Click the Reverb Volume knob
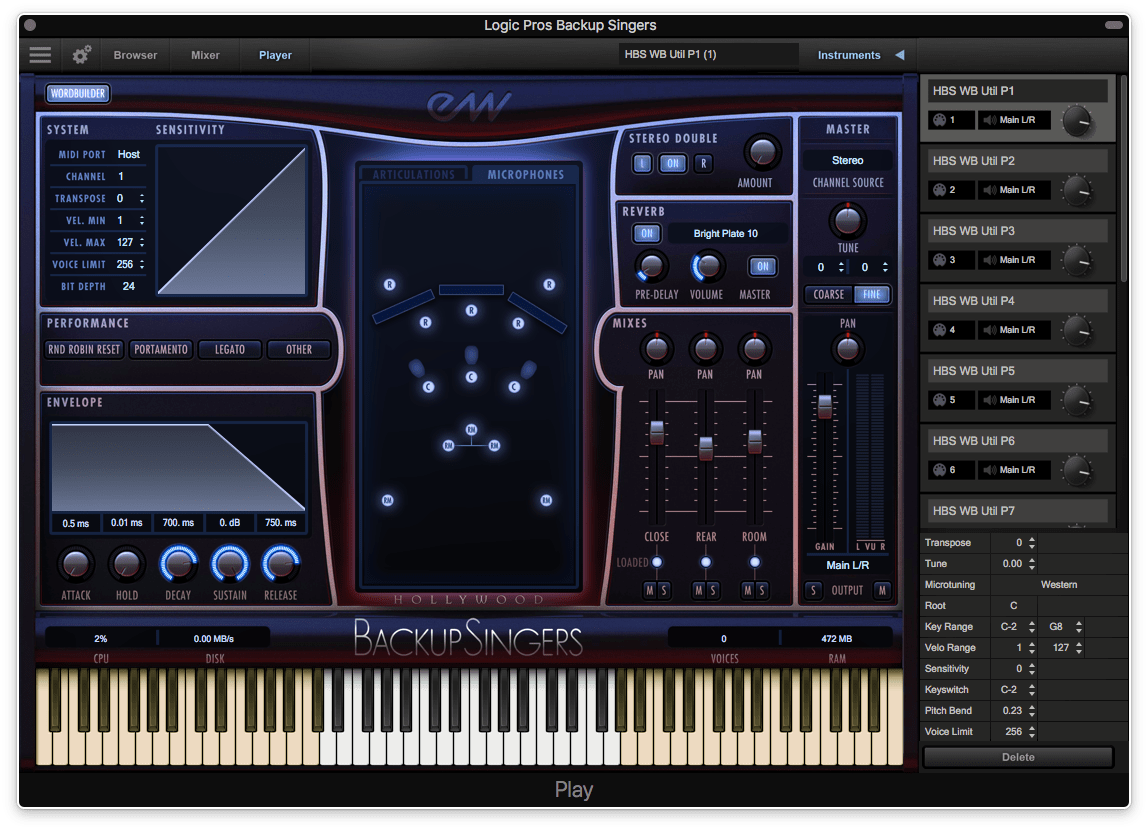This screenshot has width=1148, height=830. [x=706, y=266]
